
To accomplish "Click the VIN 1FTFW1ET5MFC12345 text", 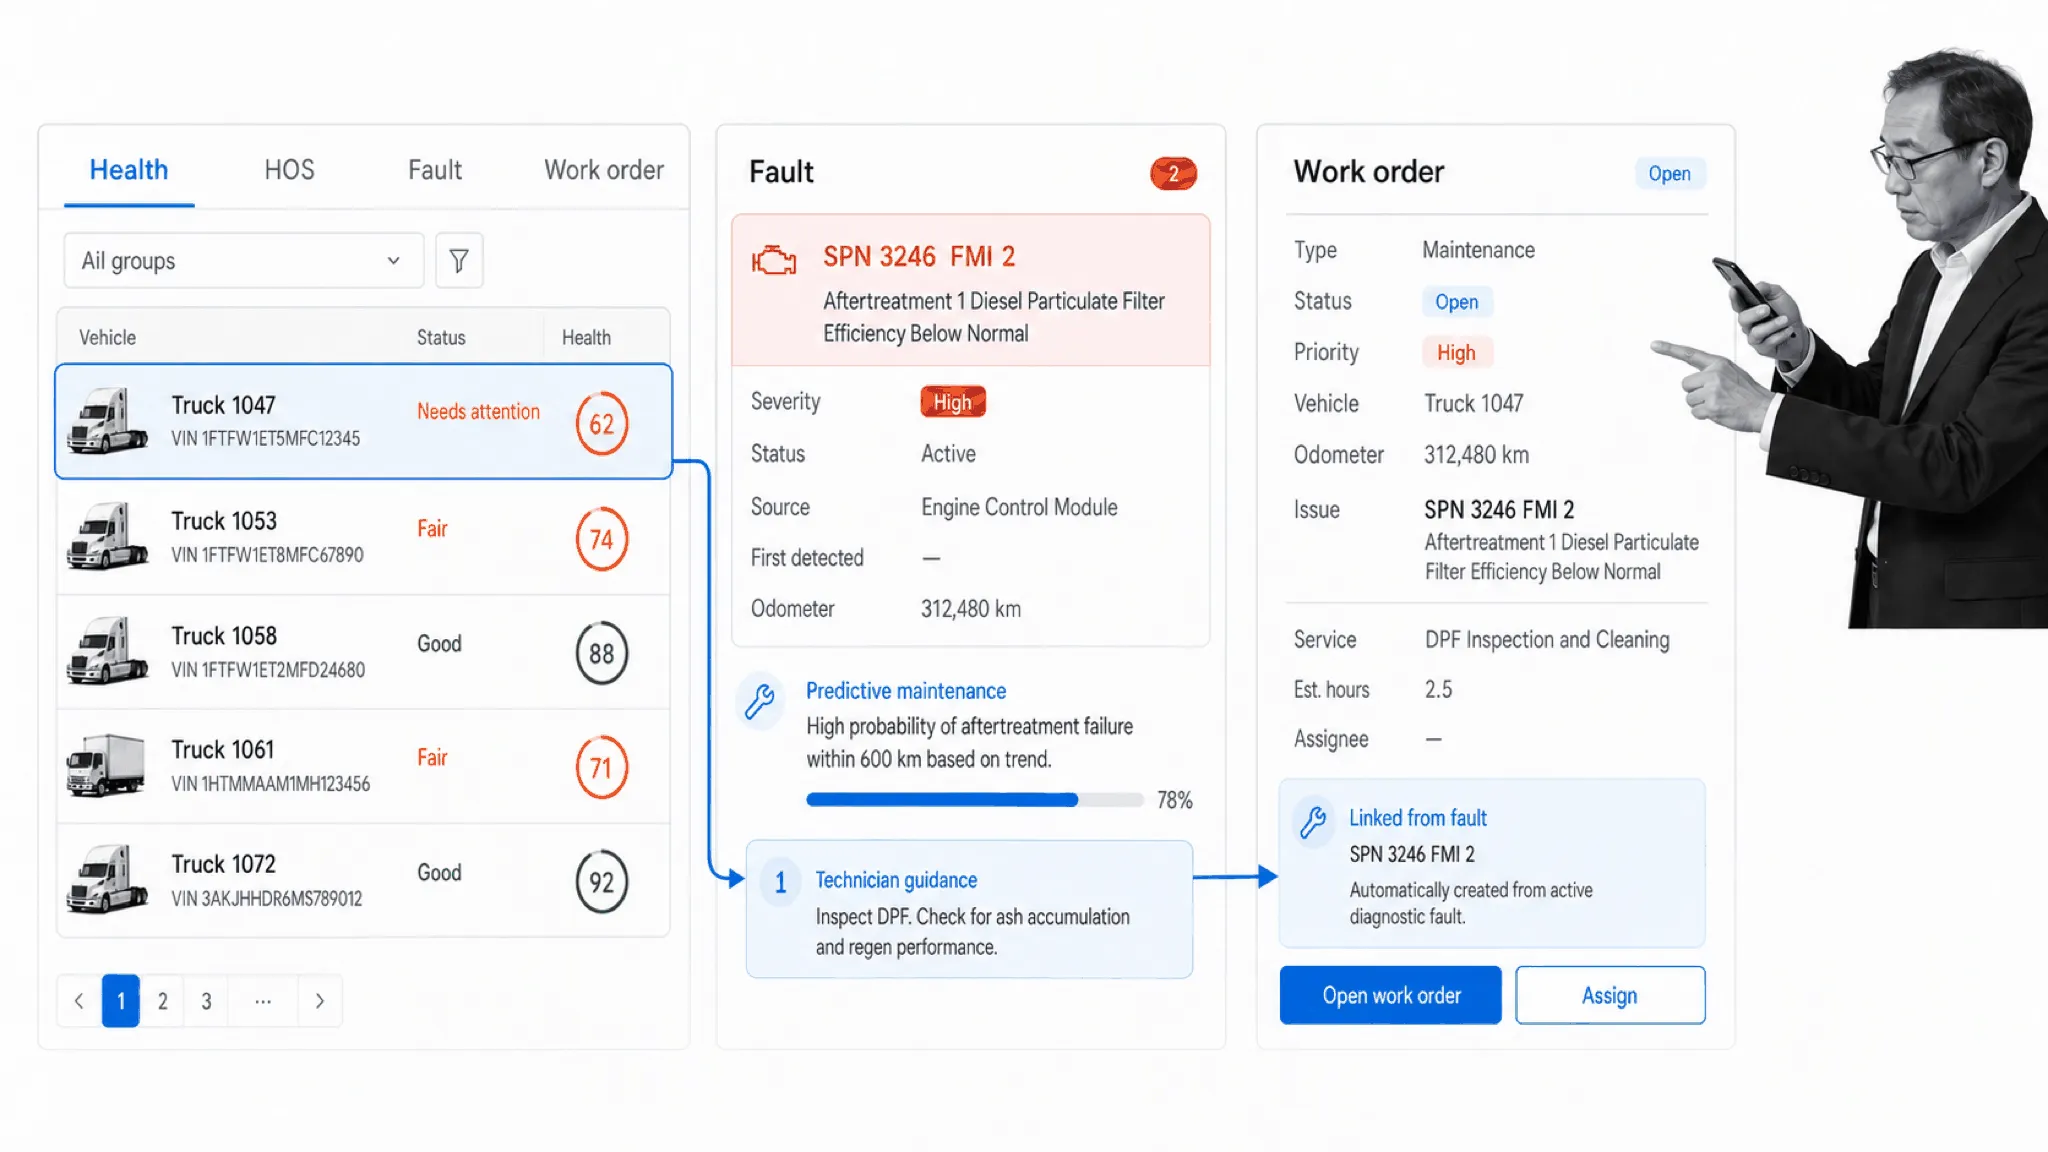I will pos(265,439).
